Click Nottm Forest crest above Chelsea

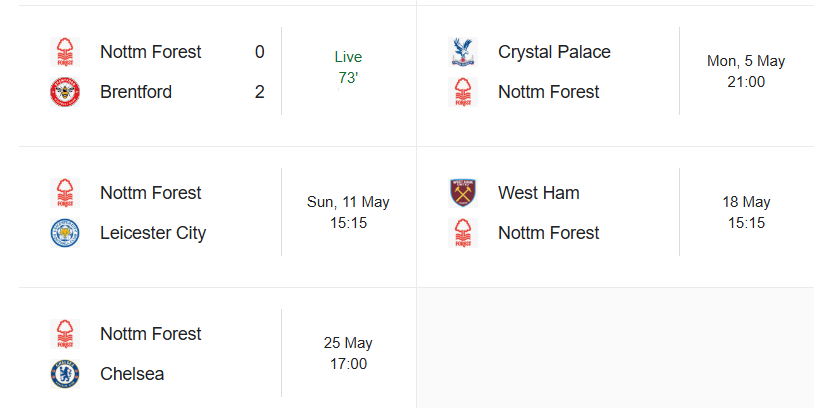click(65, 334)
